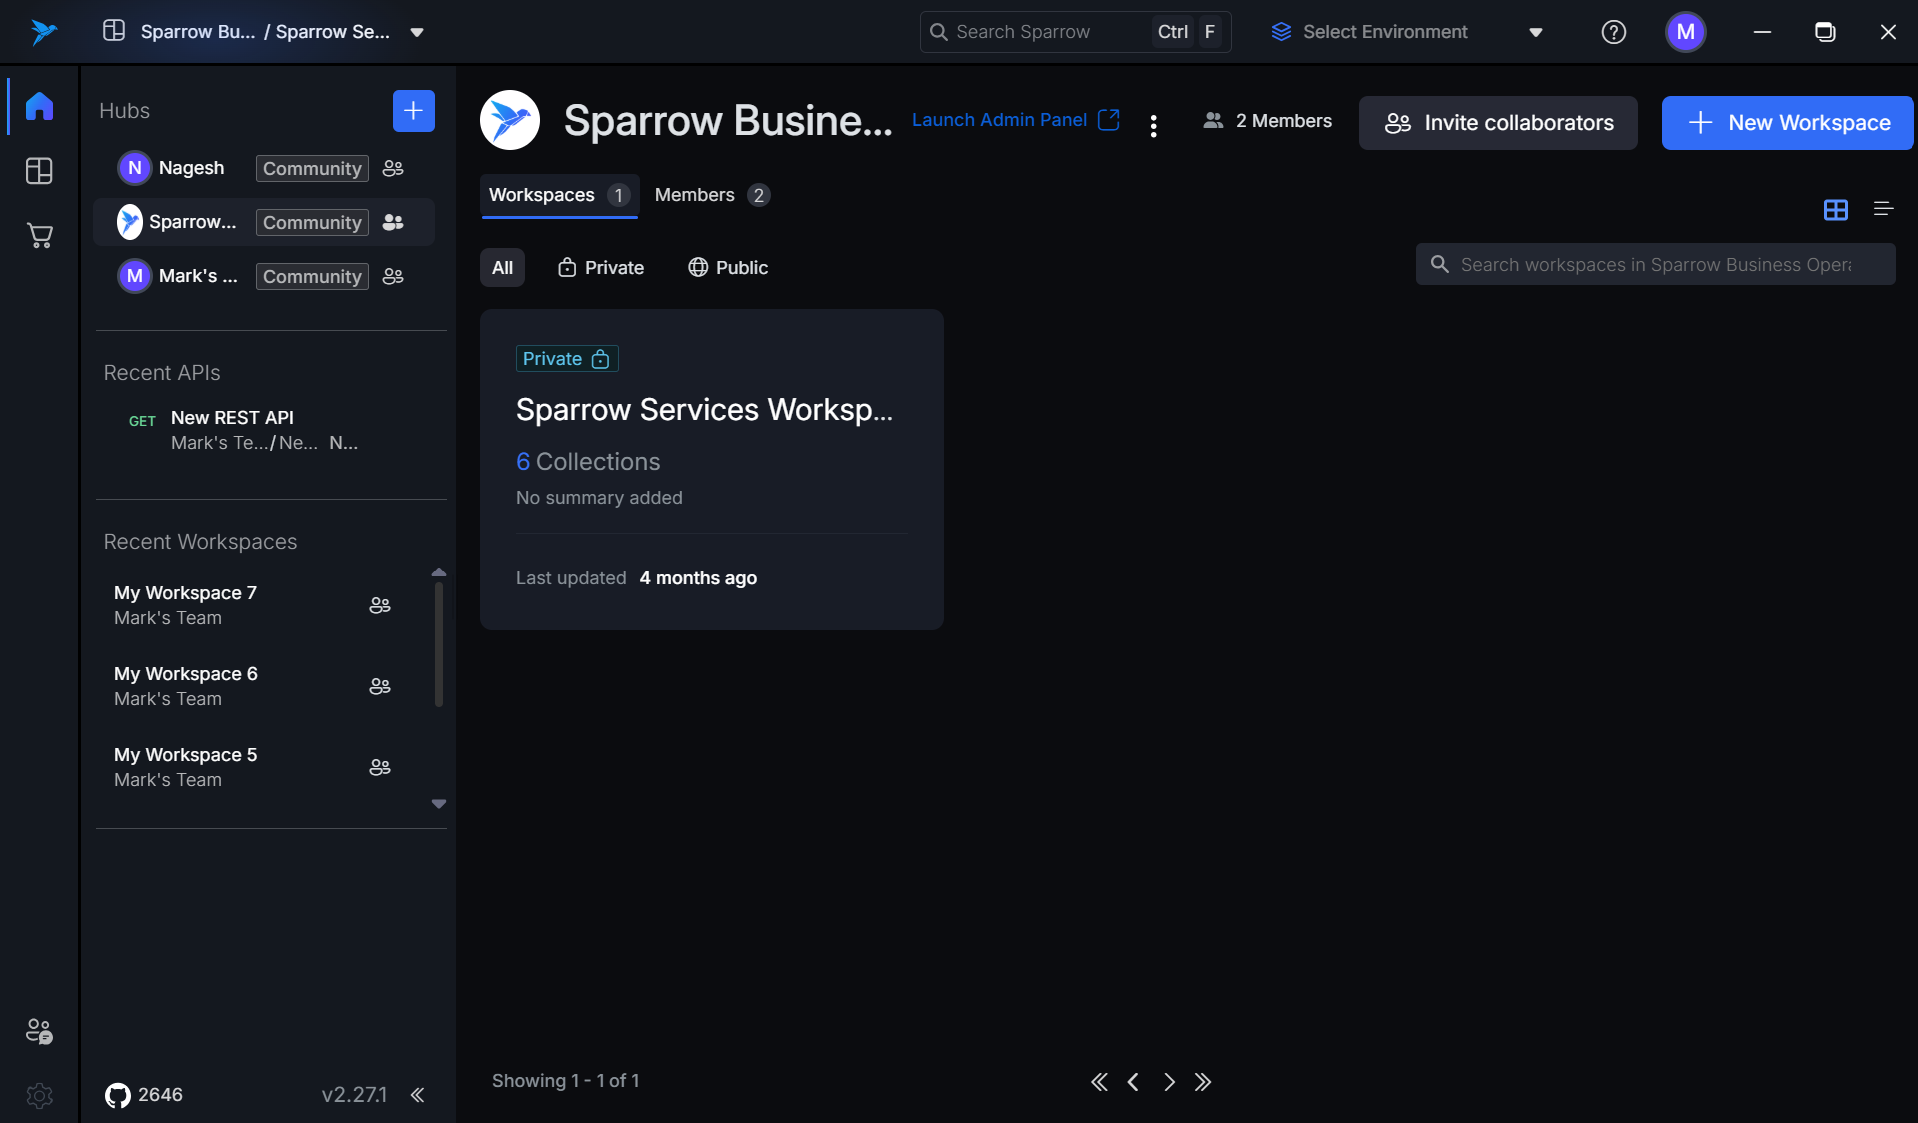This screenshot has width=1918, height=1123.
Task: Open the three-dot hub options menu
Action: 1154,126
